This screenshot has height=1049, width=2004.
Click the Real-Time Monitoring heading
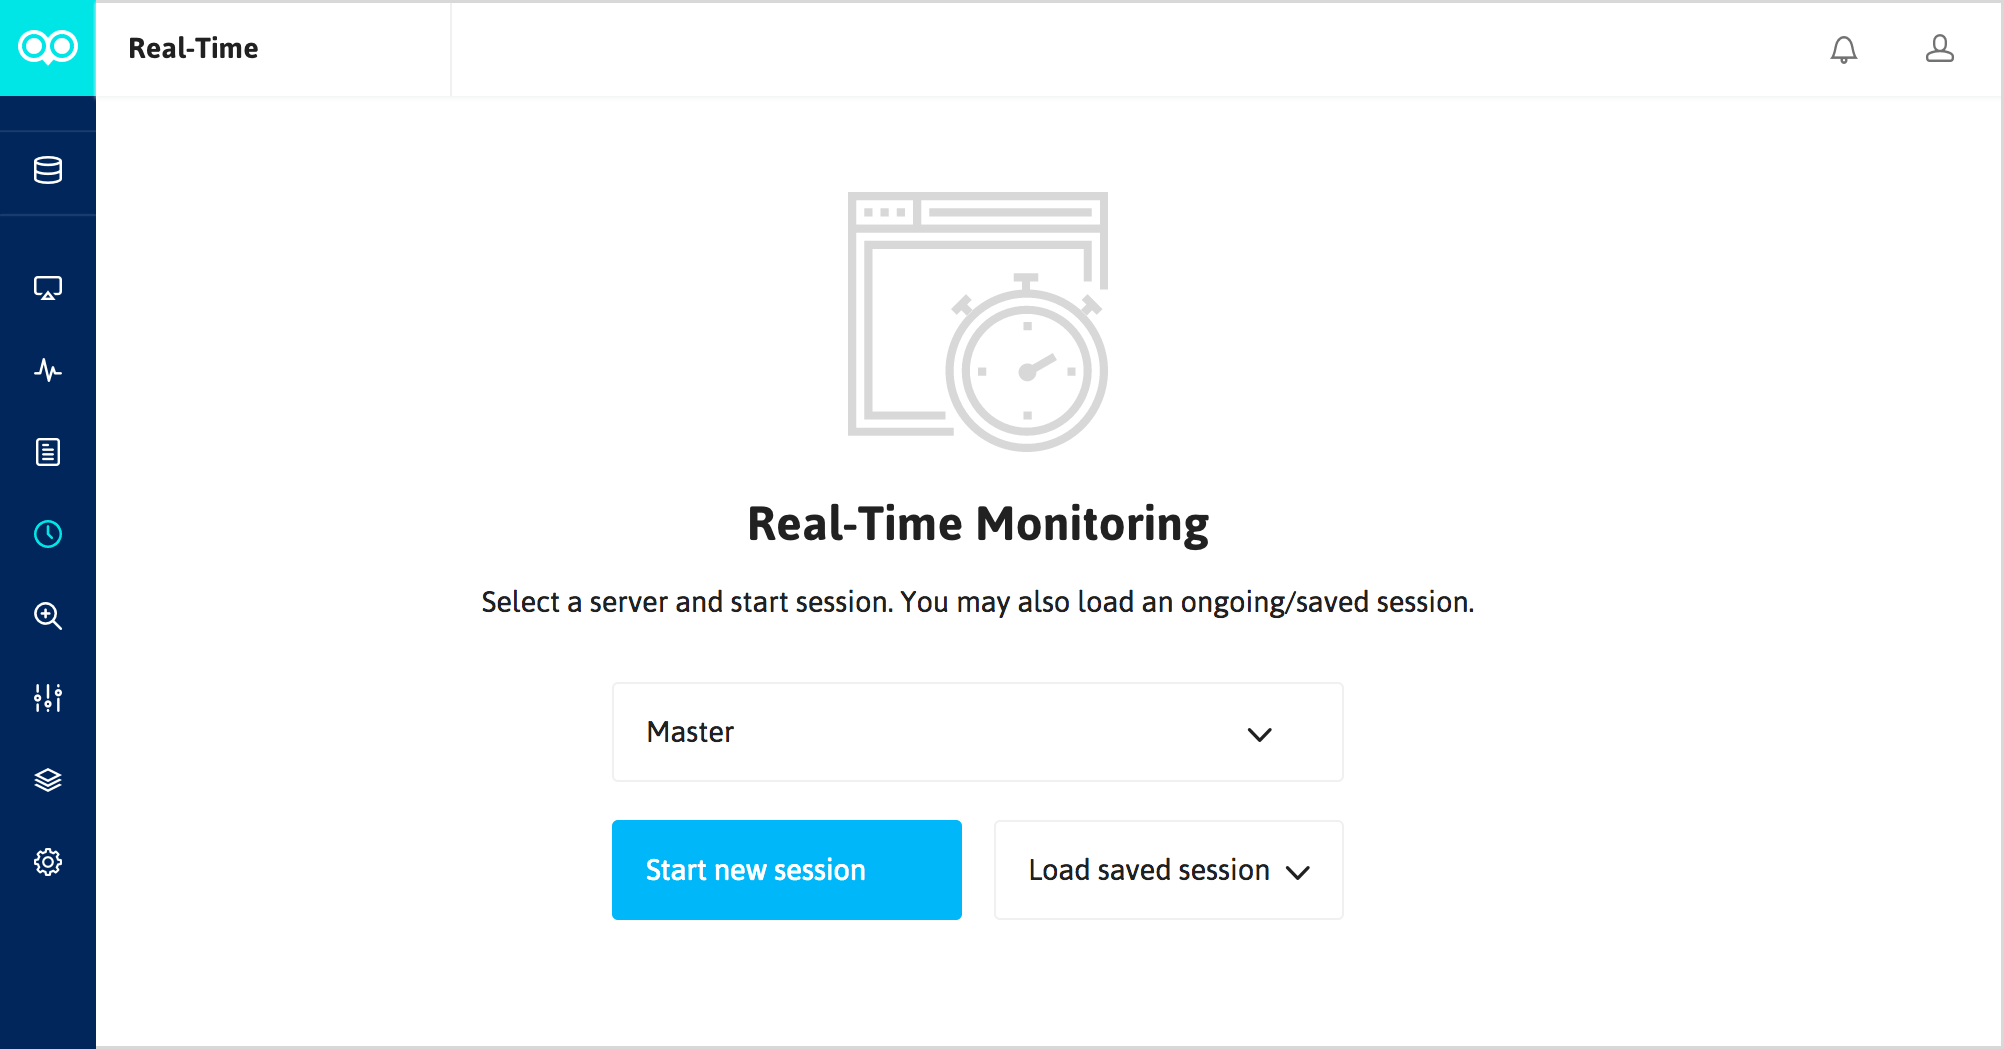(x=978, y=524)
